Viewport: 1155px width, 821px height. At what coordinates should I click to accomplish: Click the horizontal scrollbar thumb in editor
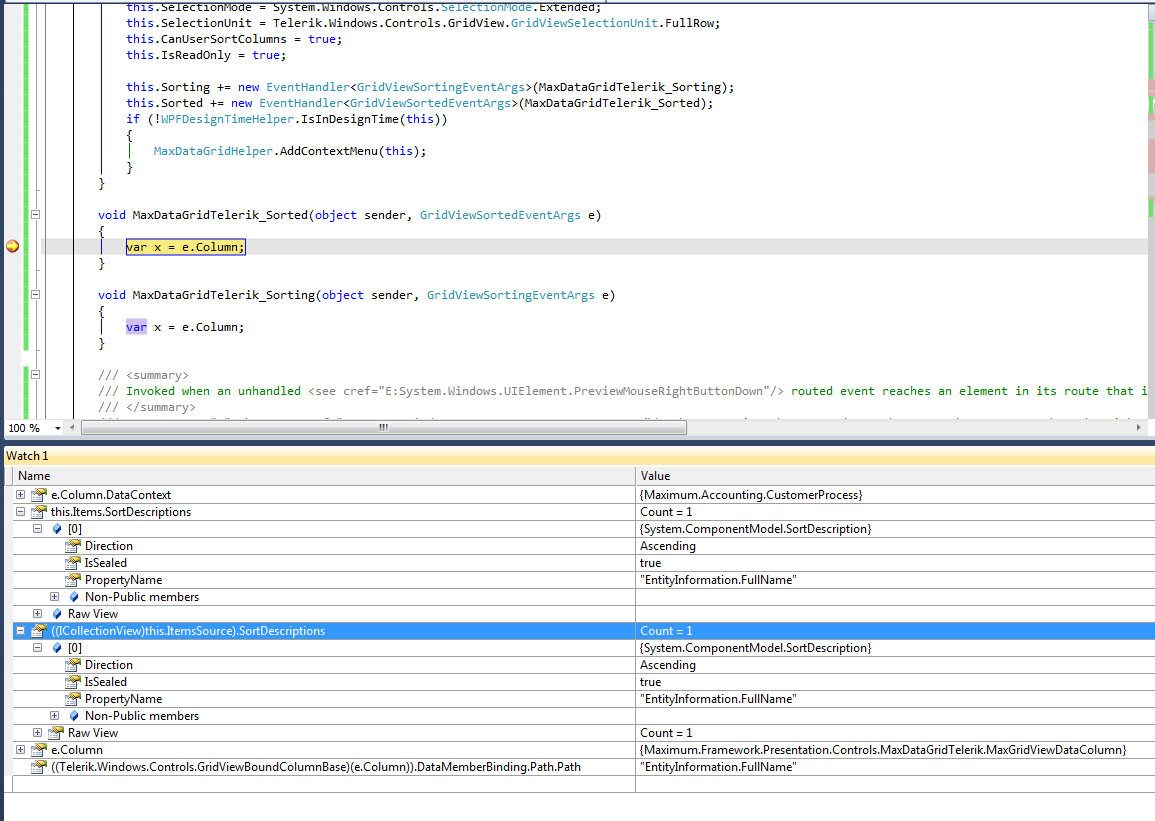click(x=384, y=428)
